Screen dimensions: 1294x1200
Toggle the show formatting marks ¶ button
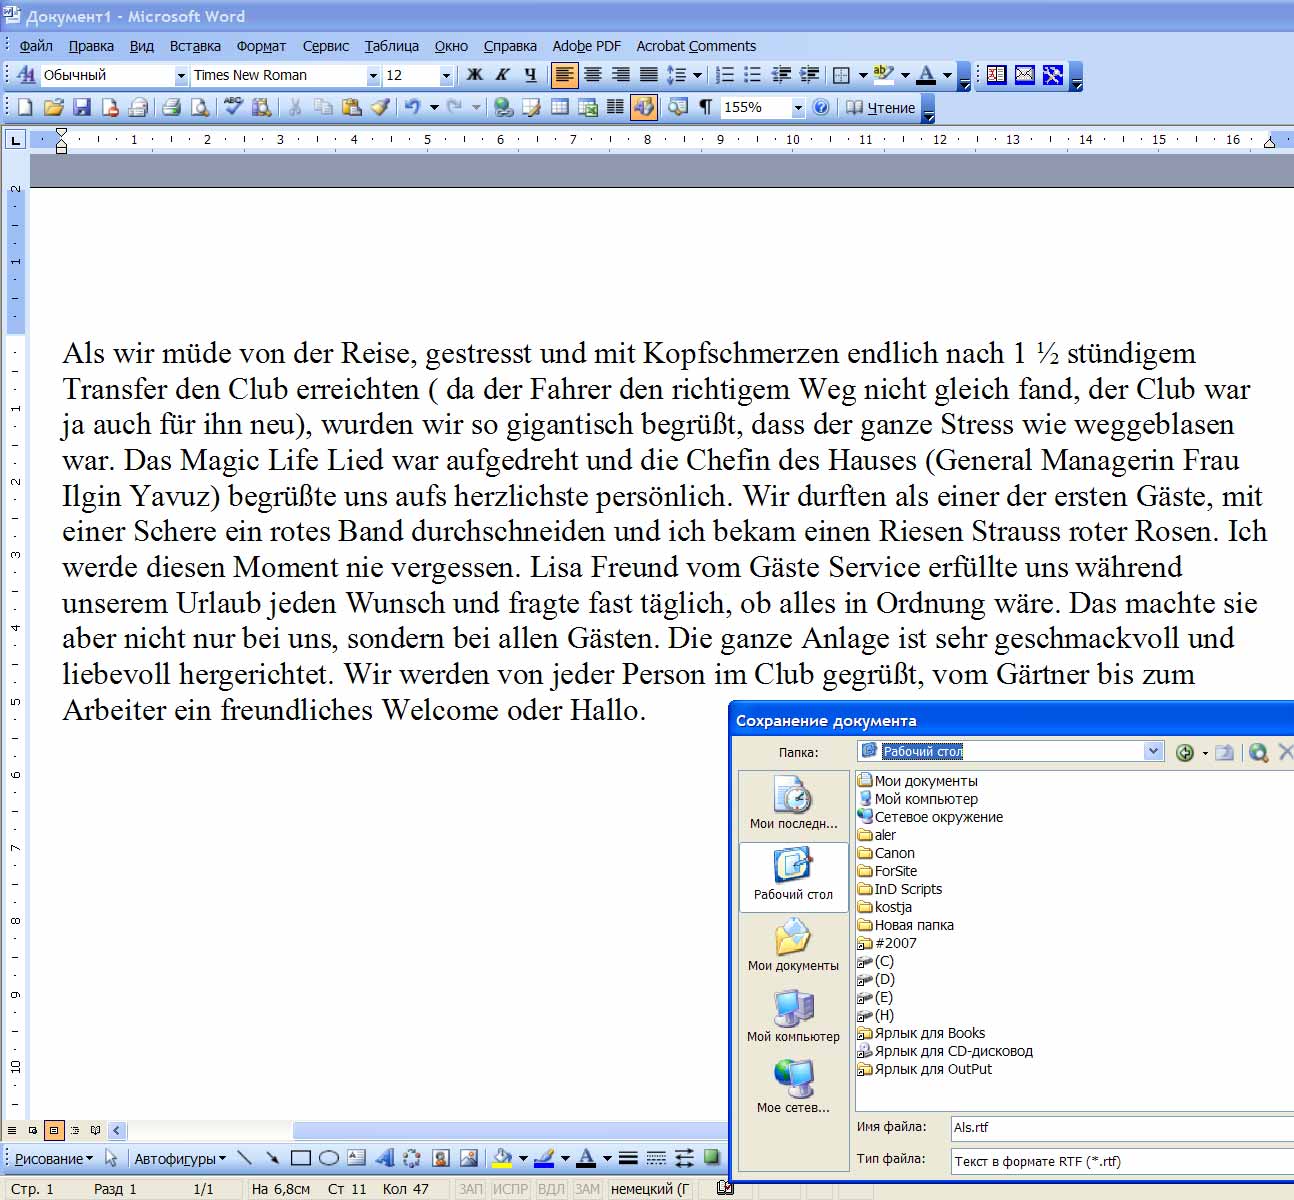[x=706, y=107]
